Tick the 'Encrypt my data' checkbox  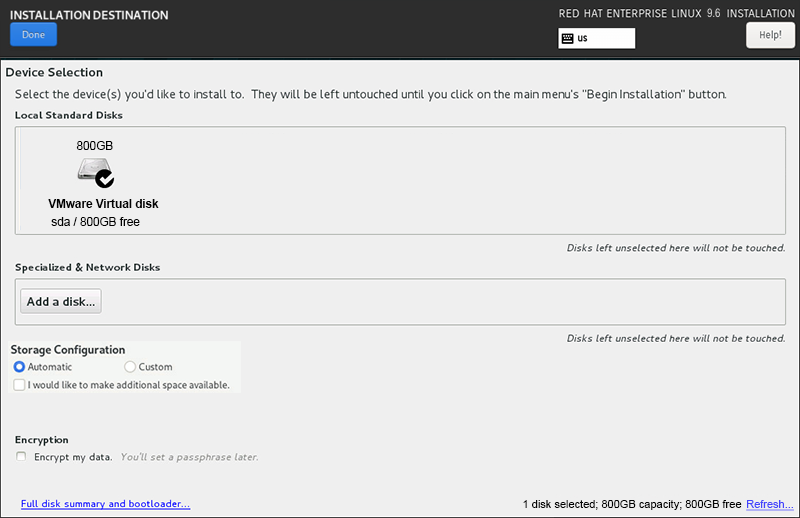[x=21, y=457]
